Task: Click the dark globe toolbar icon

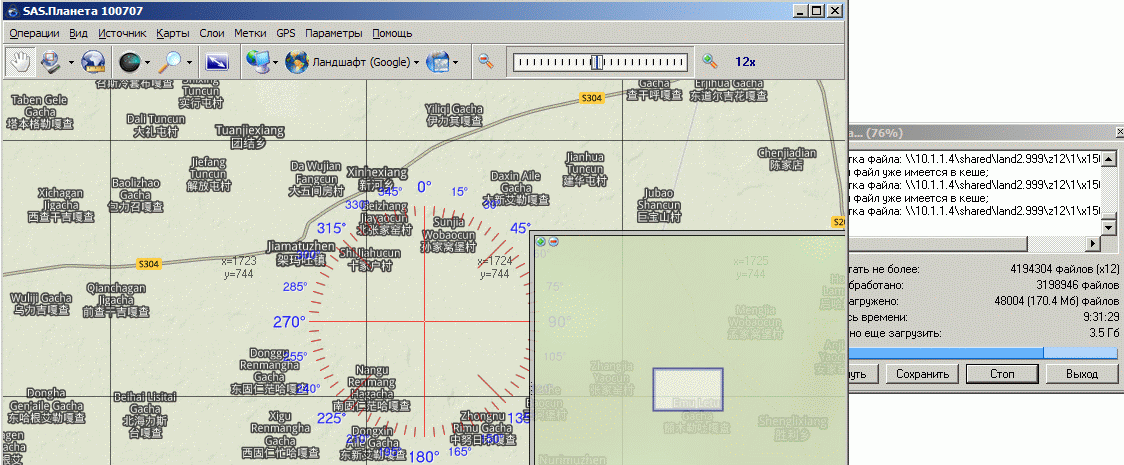Action: [x=129, y=62]
